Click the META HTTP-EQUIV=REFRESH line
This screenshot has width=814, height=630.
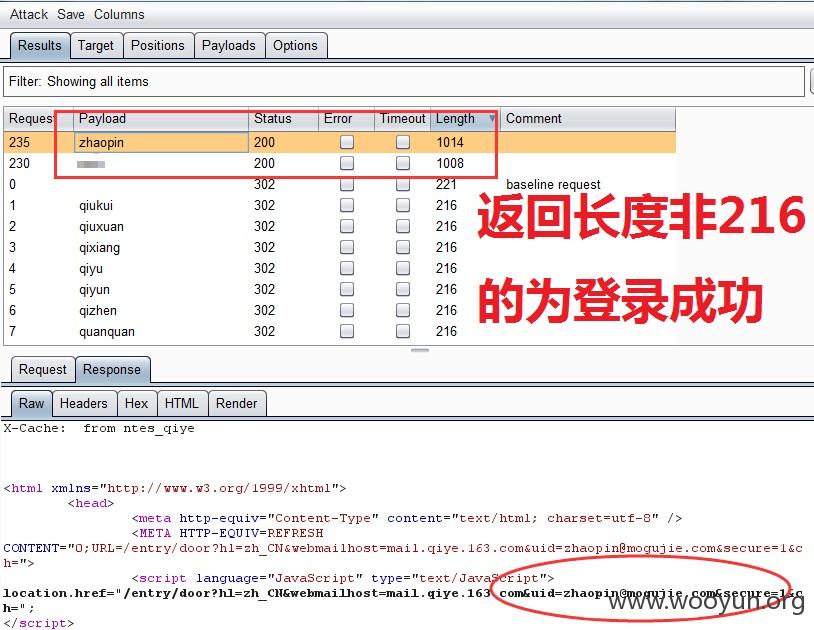click(x=227, y=533)
